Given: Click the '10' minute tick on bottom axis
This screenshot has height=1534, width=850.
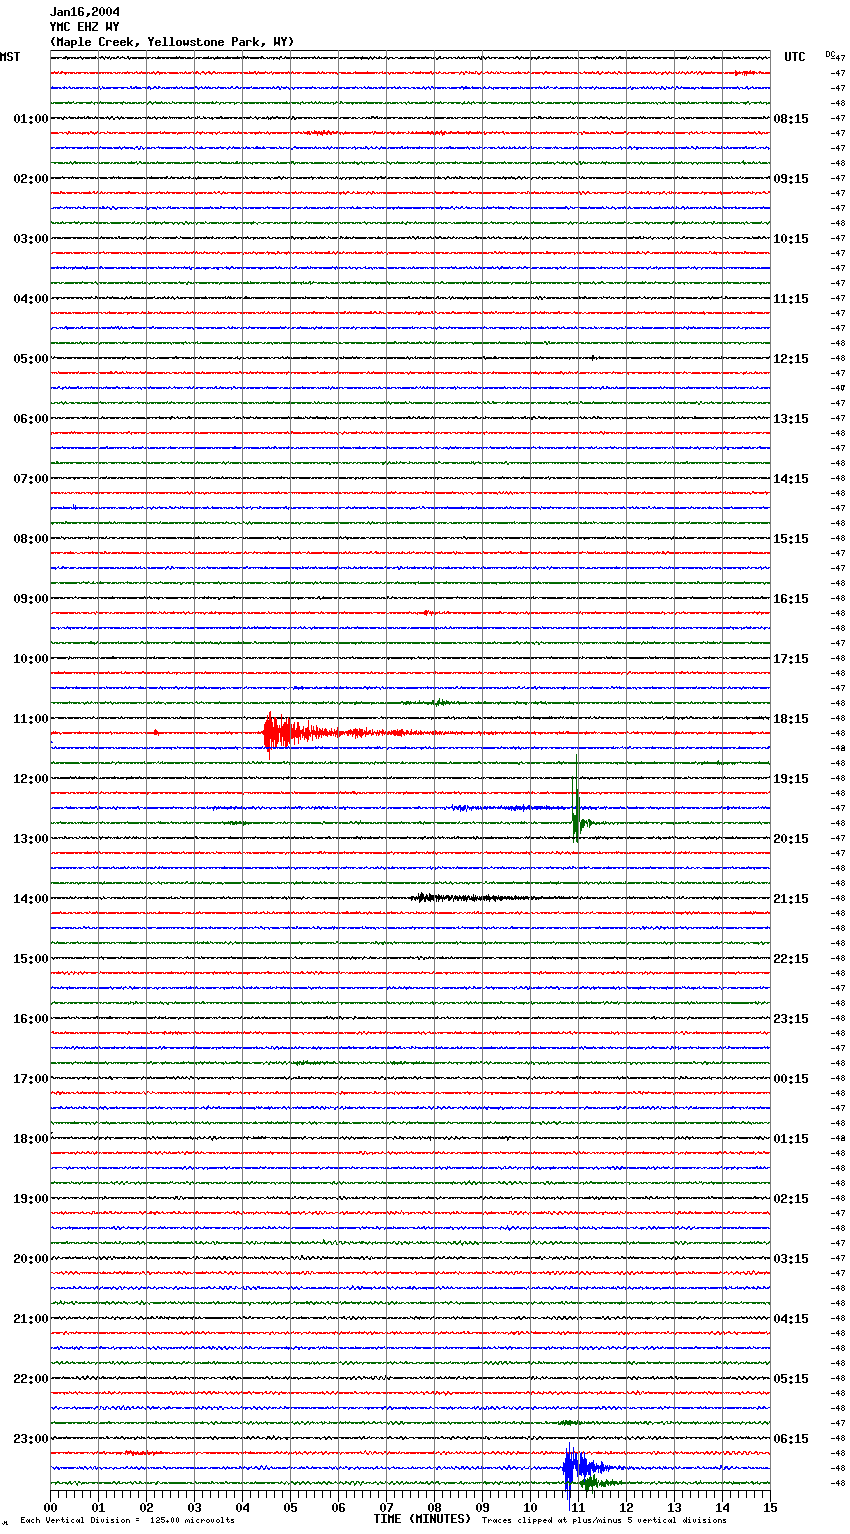Looking at the screenshot, I should pyautogui.click(x=530, y=1507).
